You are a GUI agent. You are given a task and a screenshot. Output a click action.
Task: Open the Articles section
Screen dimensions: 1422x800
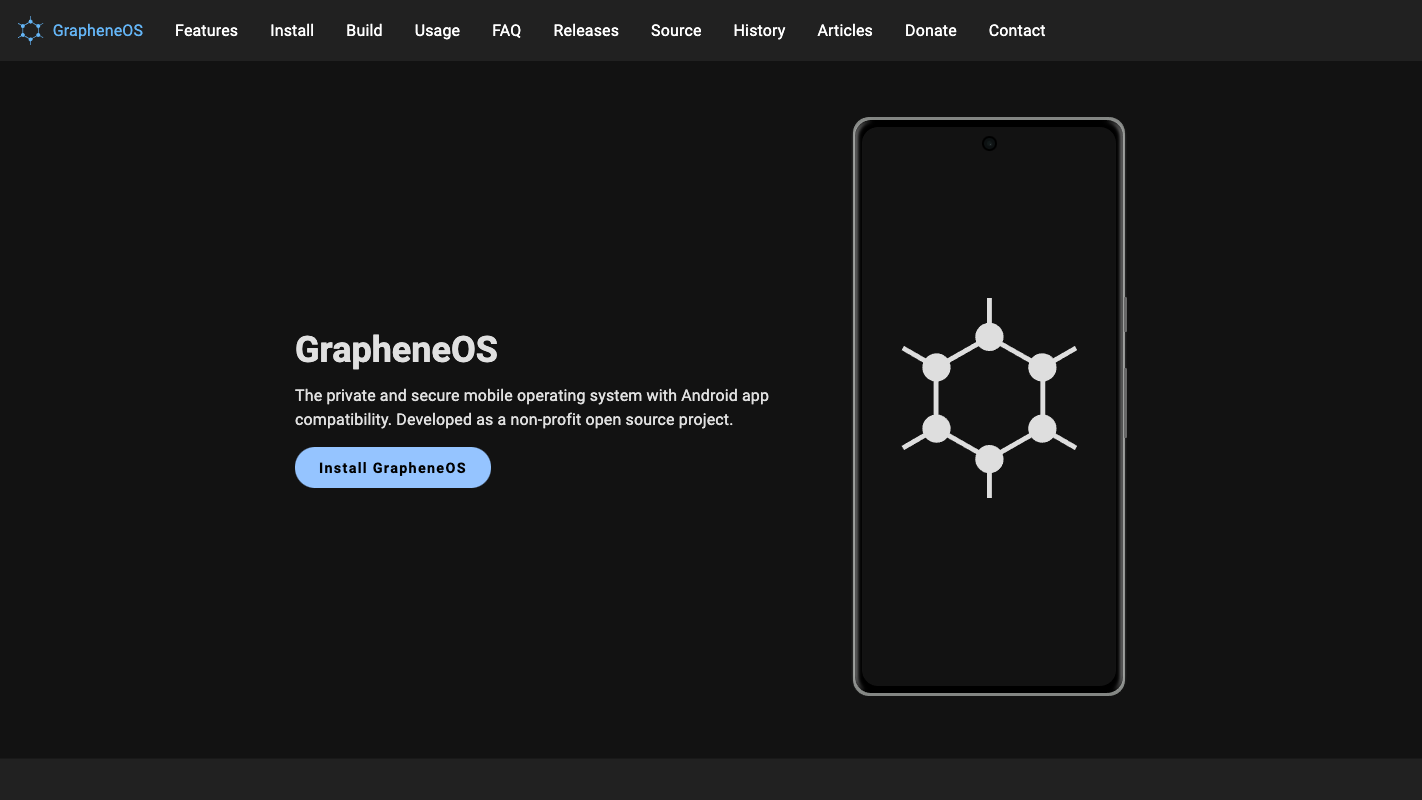(845, 31)
